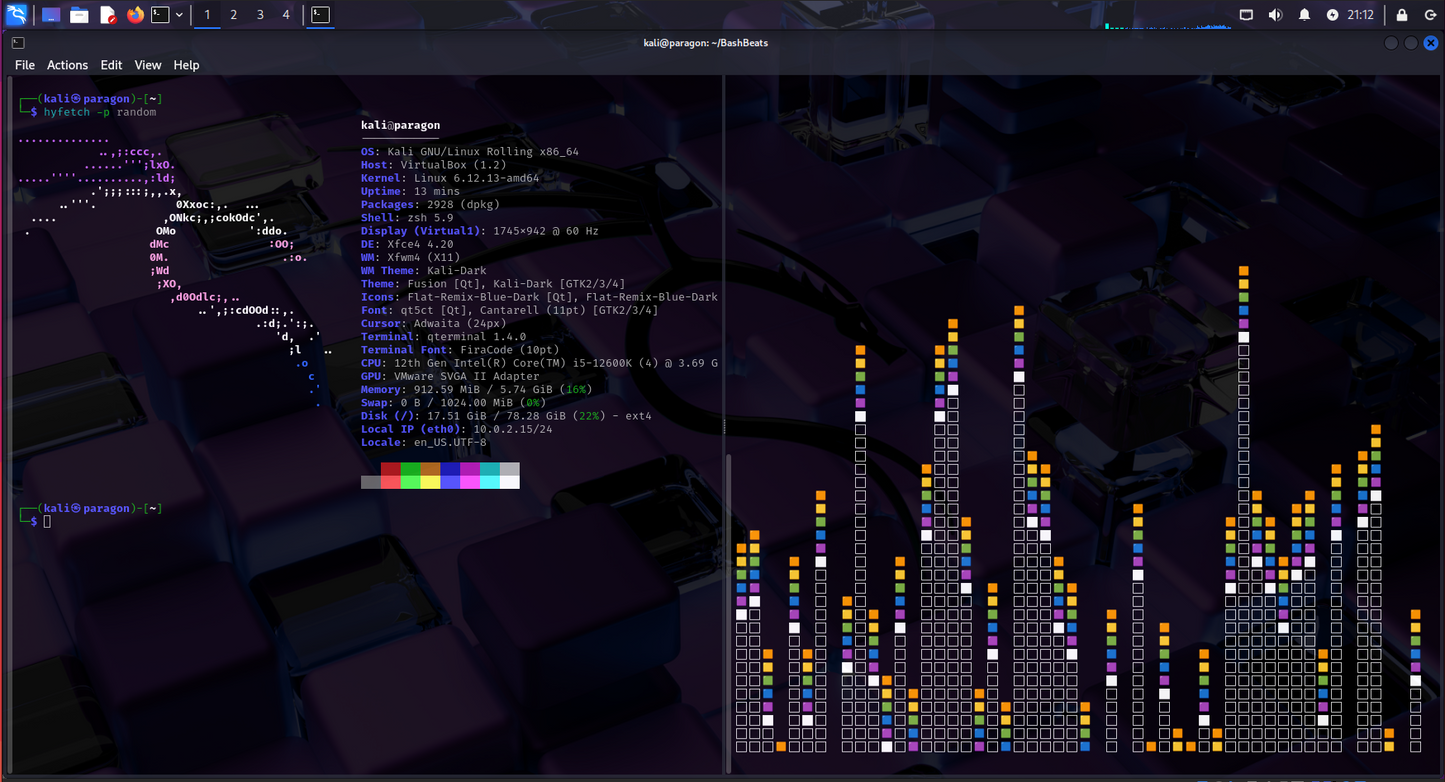
Task: Click the "Disk (/): 17.51 GiB" line
Action: click(506, 416)
